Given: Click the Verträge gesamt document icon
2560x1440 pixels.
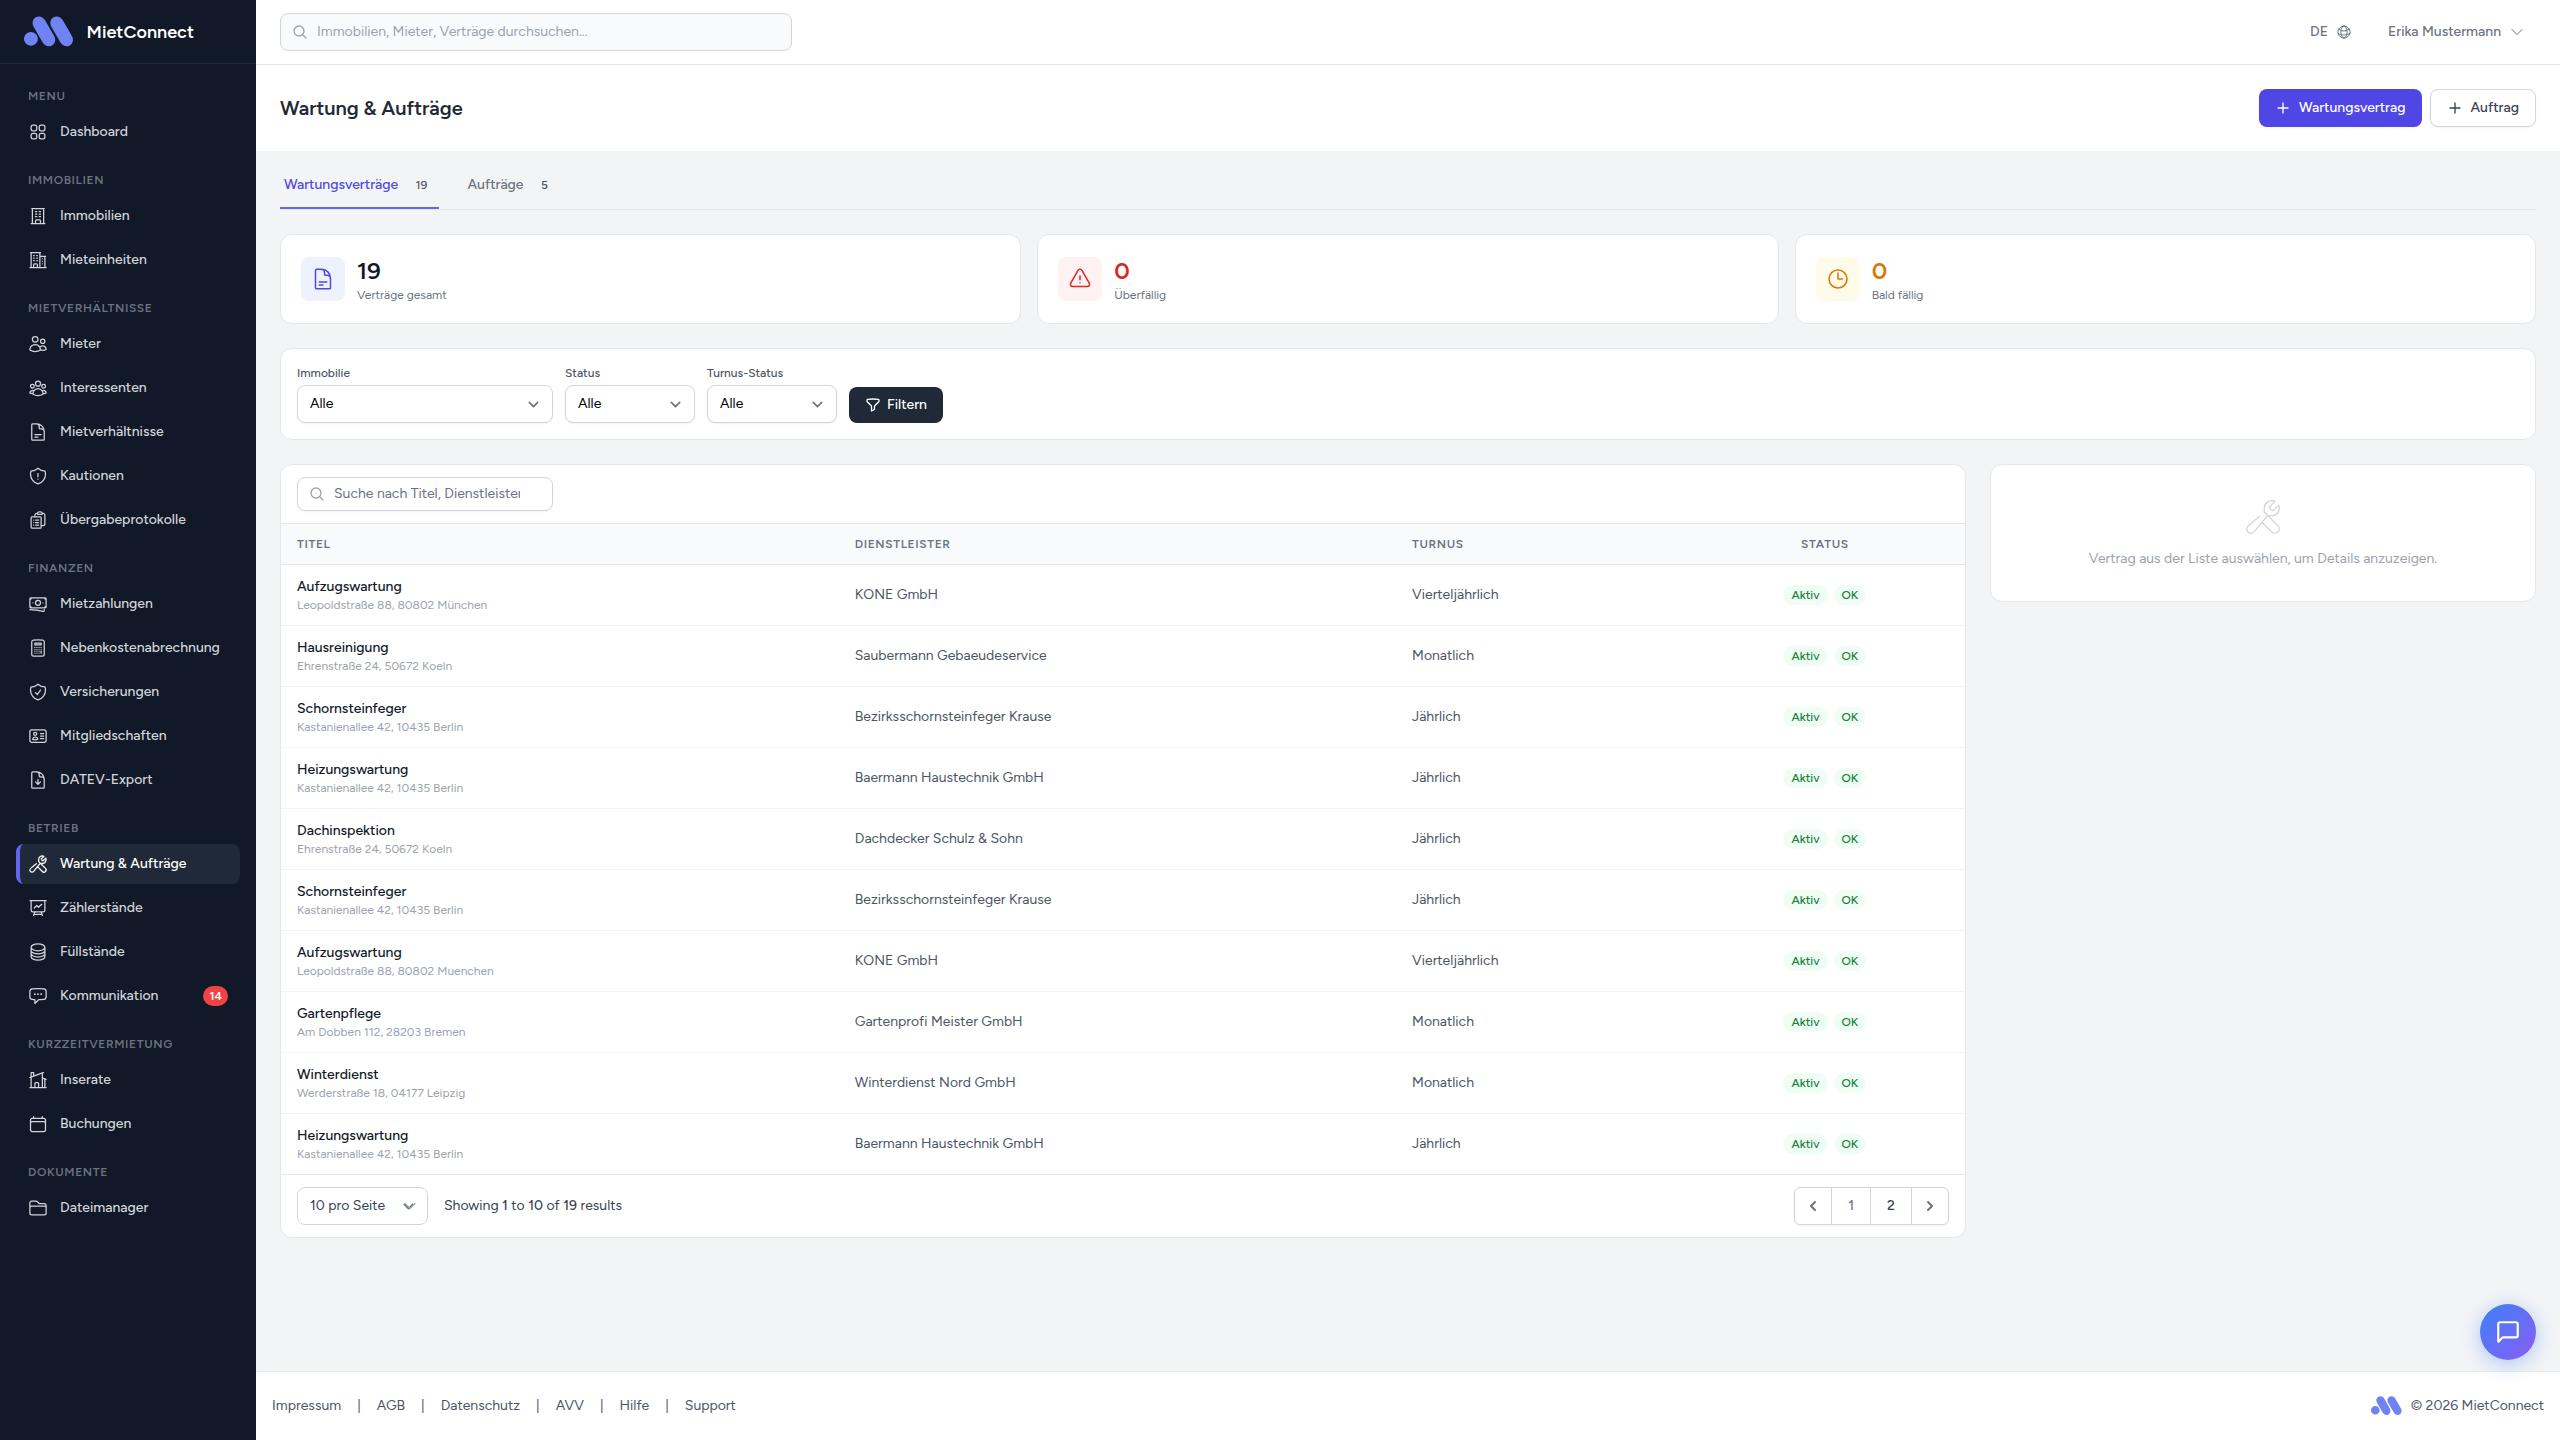Looking at the screenshot, I should pyautogui.click(x=322, y=279).
